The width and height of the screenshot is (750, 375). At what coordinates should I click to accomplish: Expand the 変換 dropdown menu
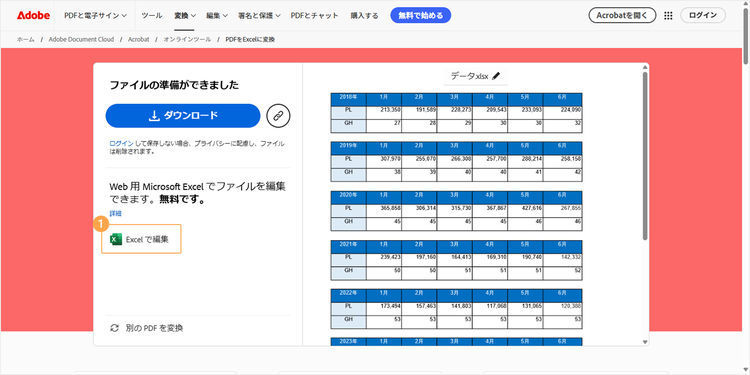tap(185, 15)
